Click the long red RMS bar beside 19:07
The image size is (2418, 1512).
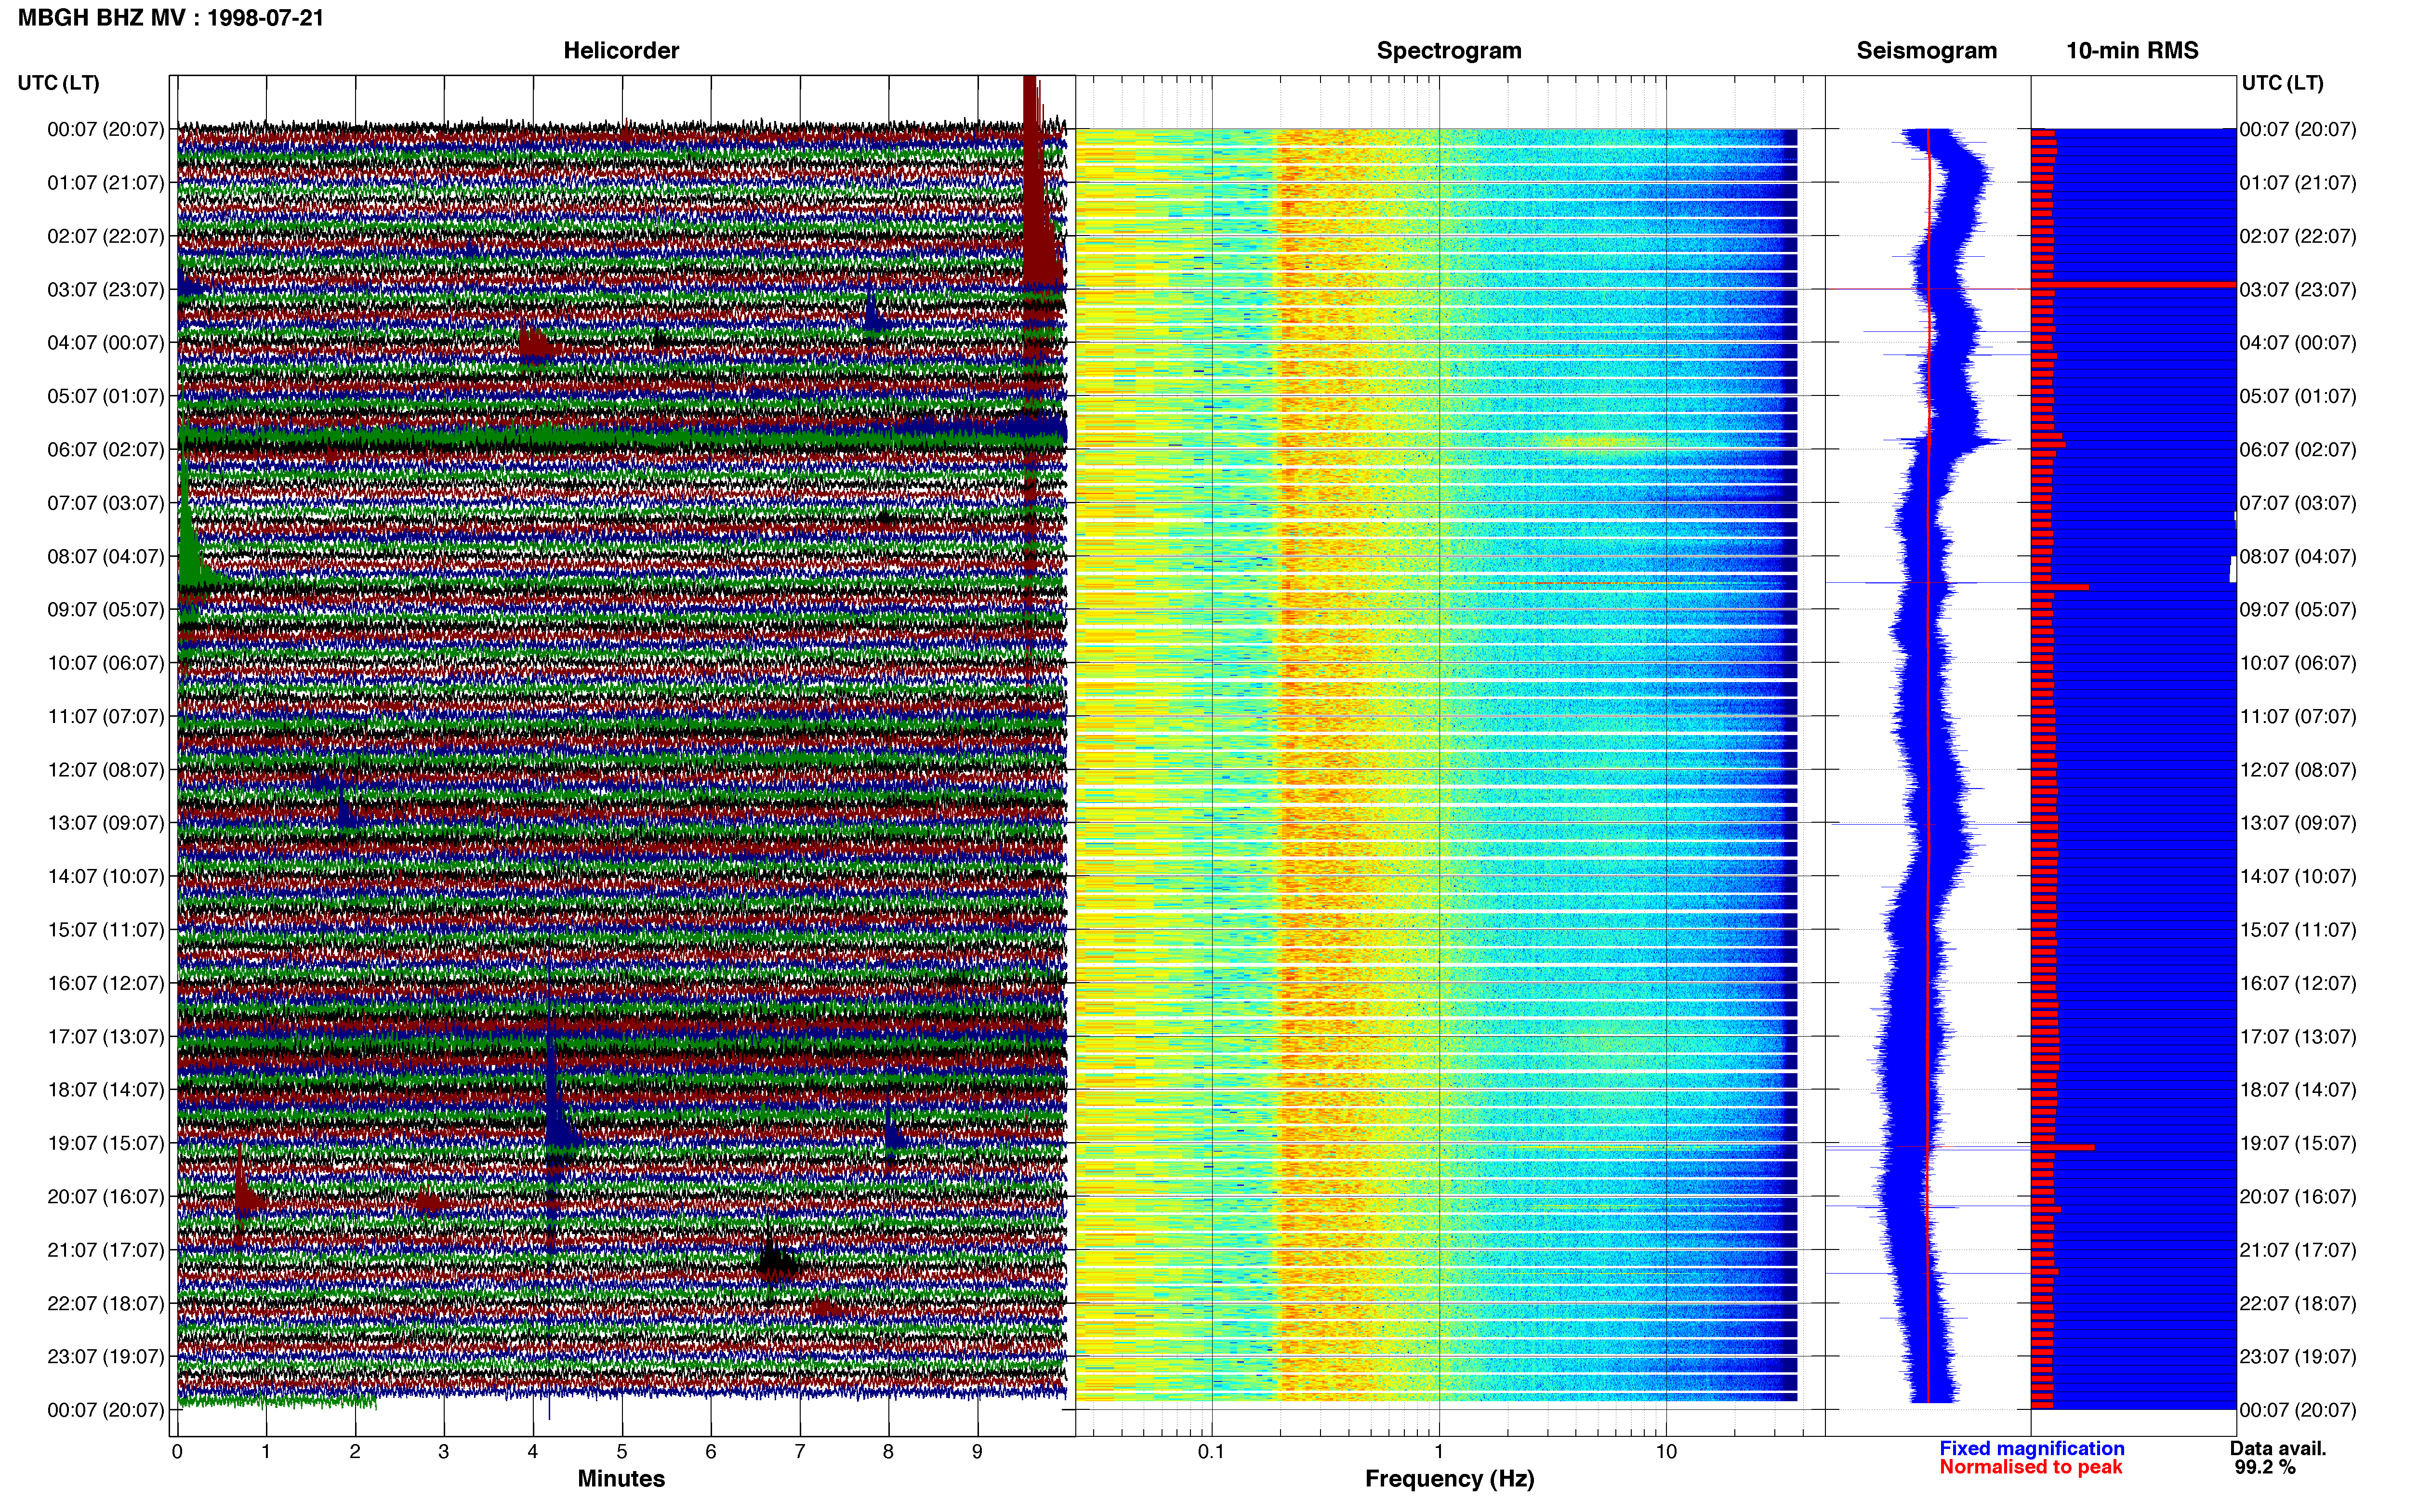(2063, 1147)
